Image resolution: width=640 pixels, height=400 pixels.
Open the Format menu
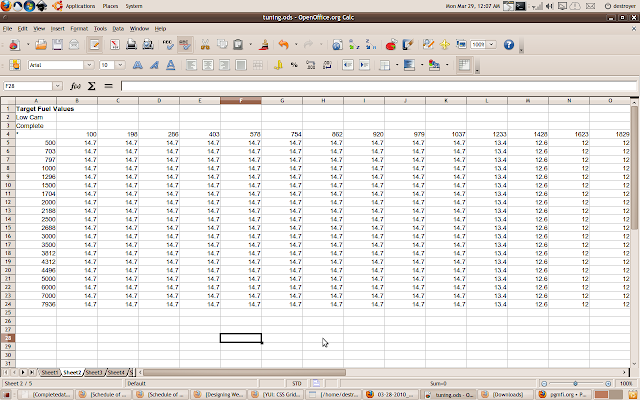(x=78, y=29)
